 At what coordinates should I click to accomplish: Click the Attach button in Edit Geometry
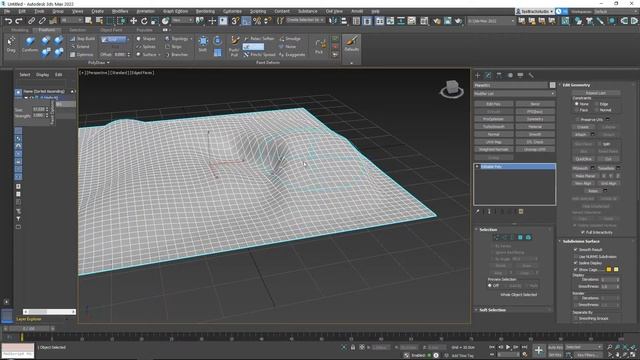click(580, 134)
